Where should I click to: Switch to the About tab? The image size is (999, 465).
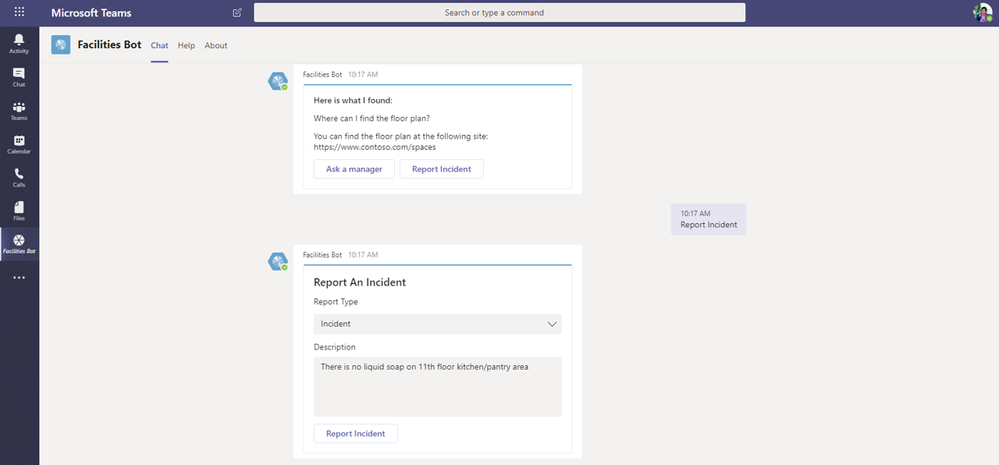[216, 45]
